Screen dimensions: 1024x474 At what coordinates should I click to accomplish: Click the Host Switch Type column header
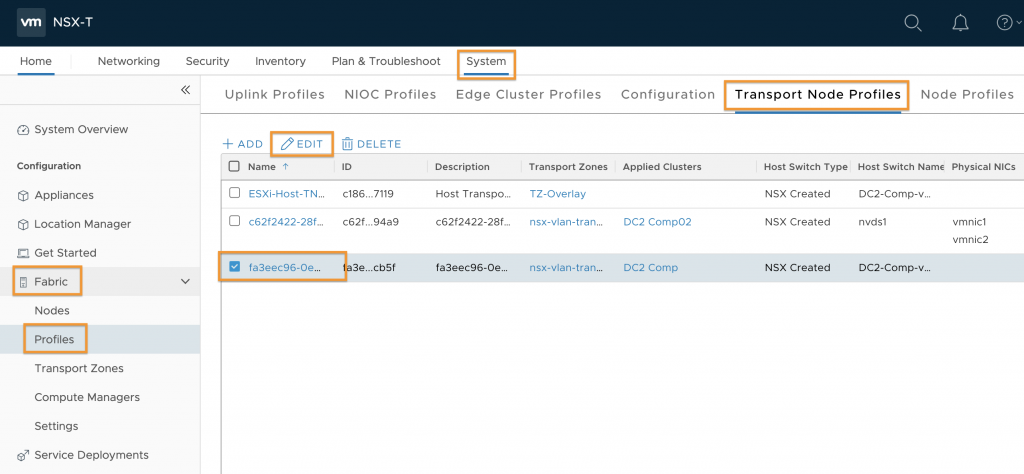(x=806, y=166)
